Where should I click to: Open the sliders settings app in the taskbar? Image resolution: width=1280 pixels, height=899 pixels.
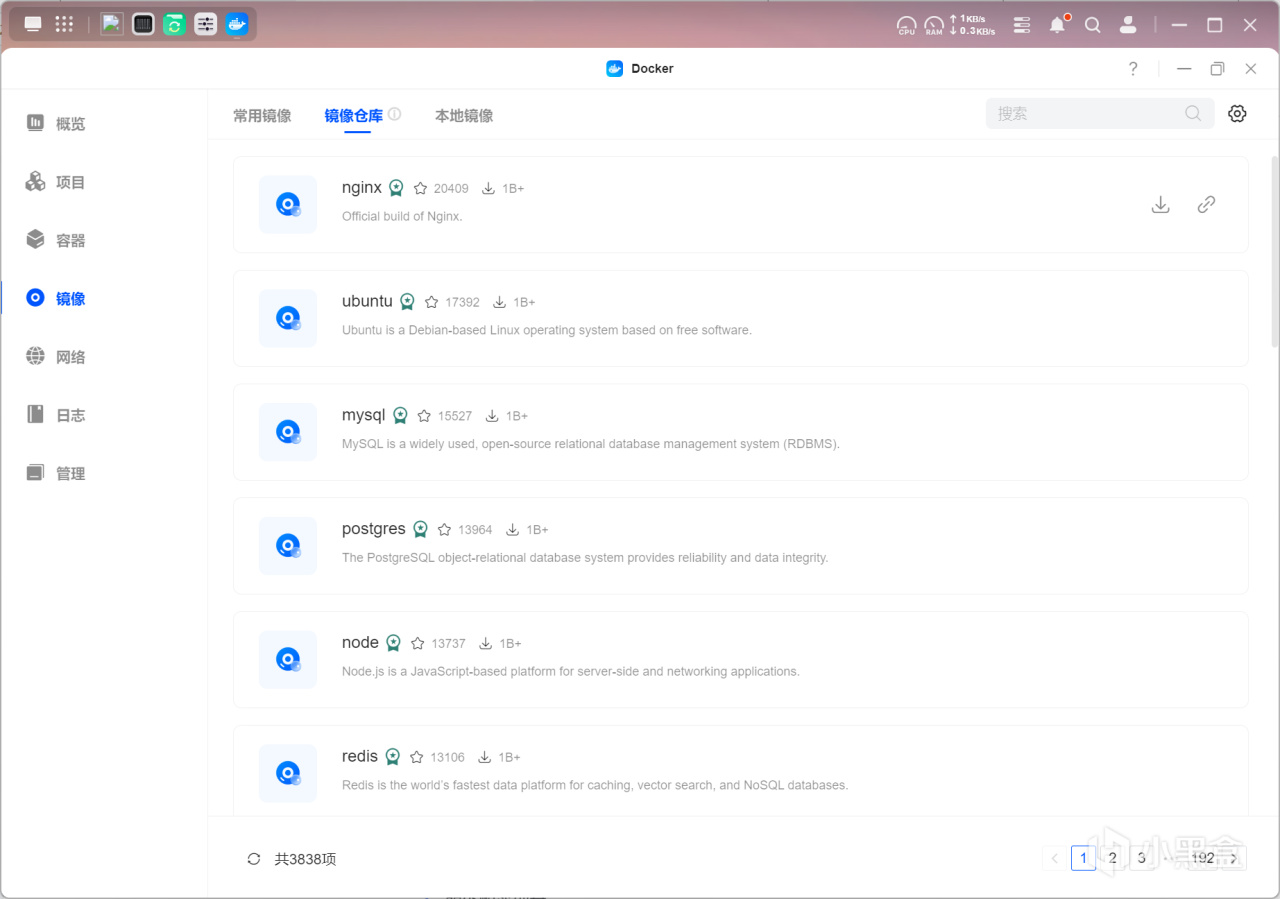tap(205, 24)
